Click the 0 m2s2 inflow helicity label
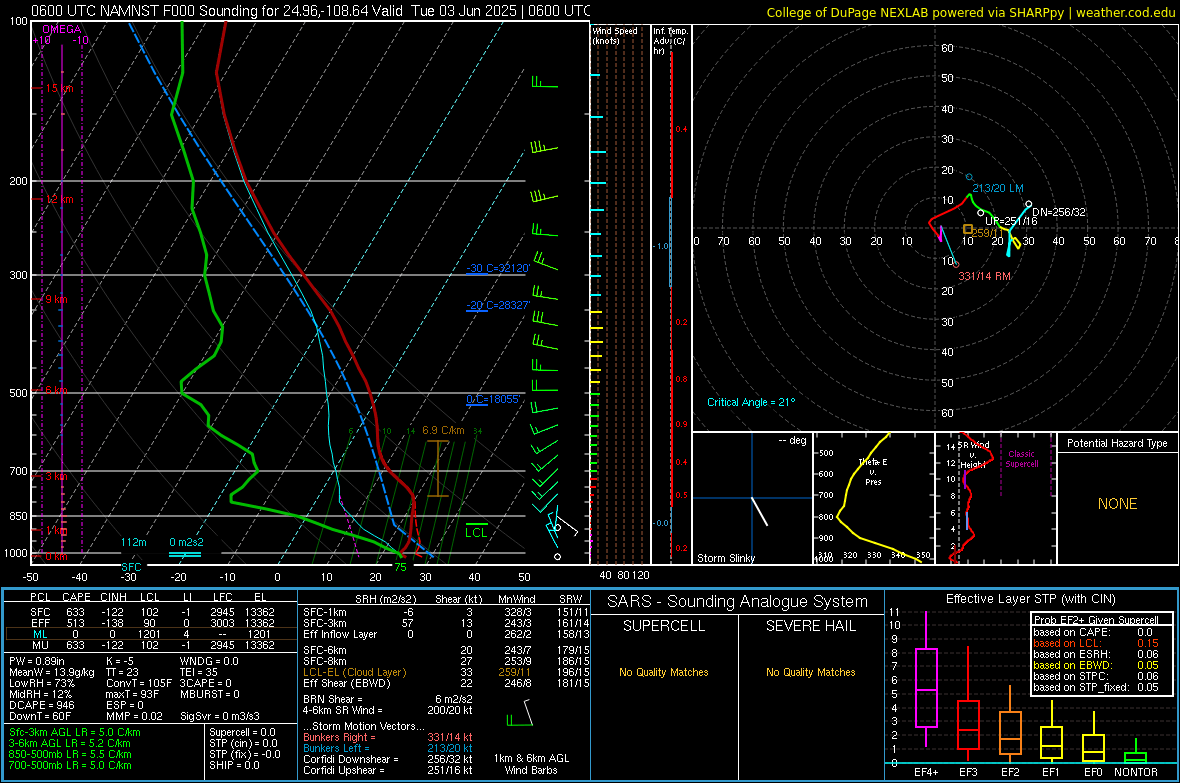 click(x=186, y=542)
